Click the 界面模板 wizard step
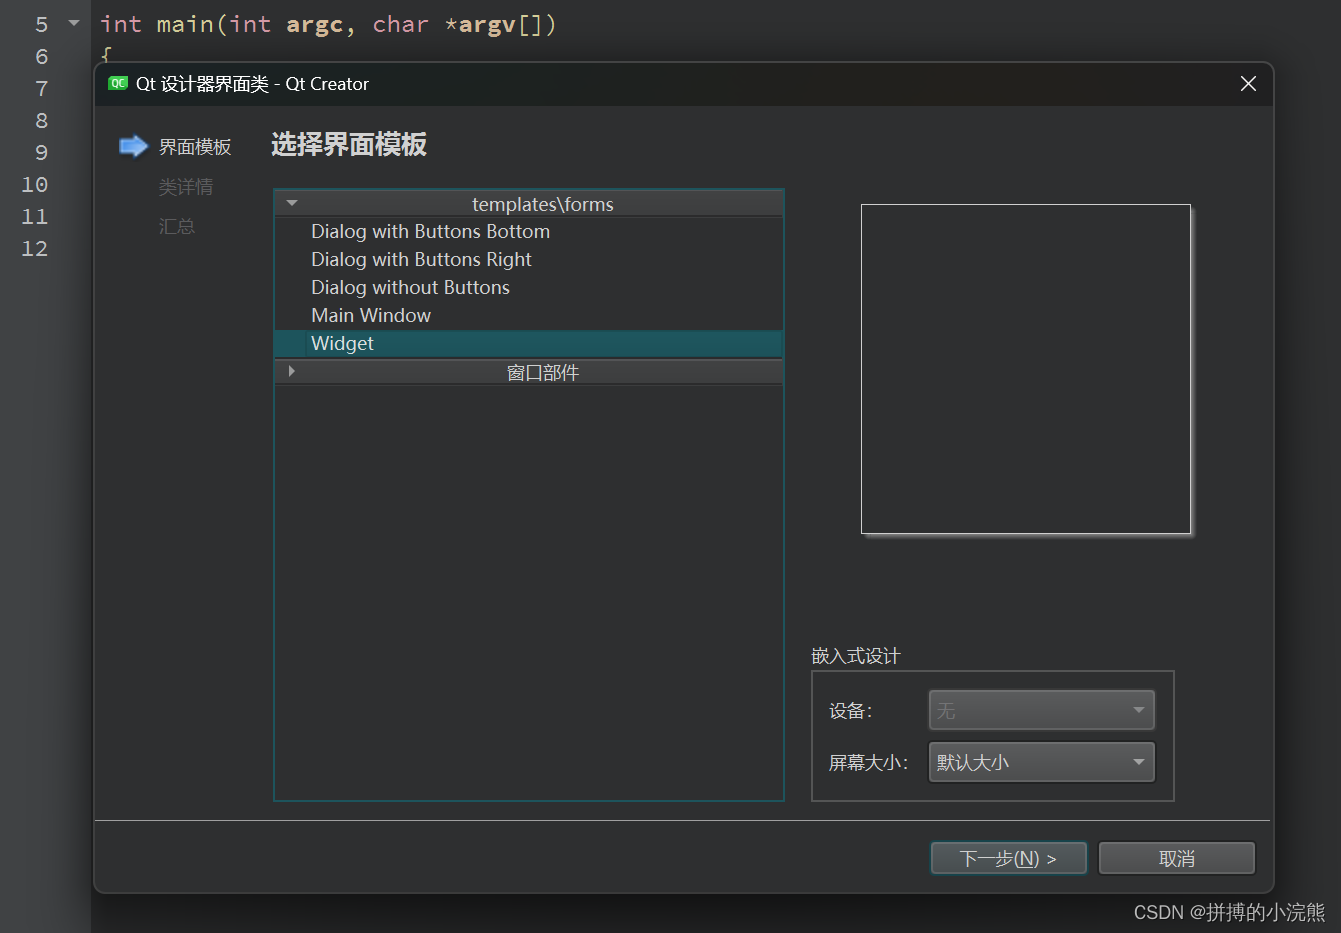This screenshot has width=1341, height=933. (195, 147)
